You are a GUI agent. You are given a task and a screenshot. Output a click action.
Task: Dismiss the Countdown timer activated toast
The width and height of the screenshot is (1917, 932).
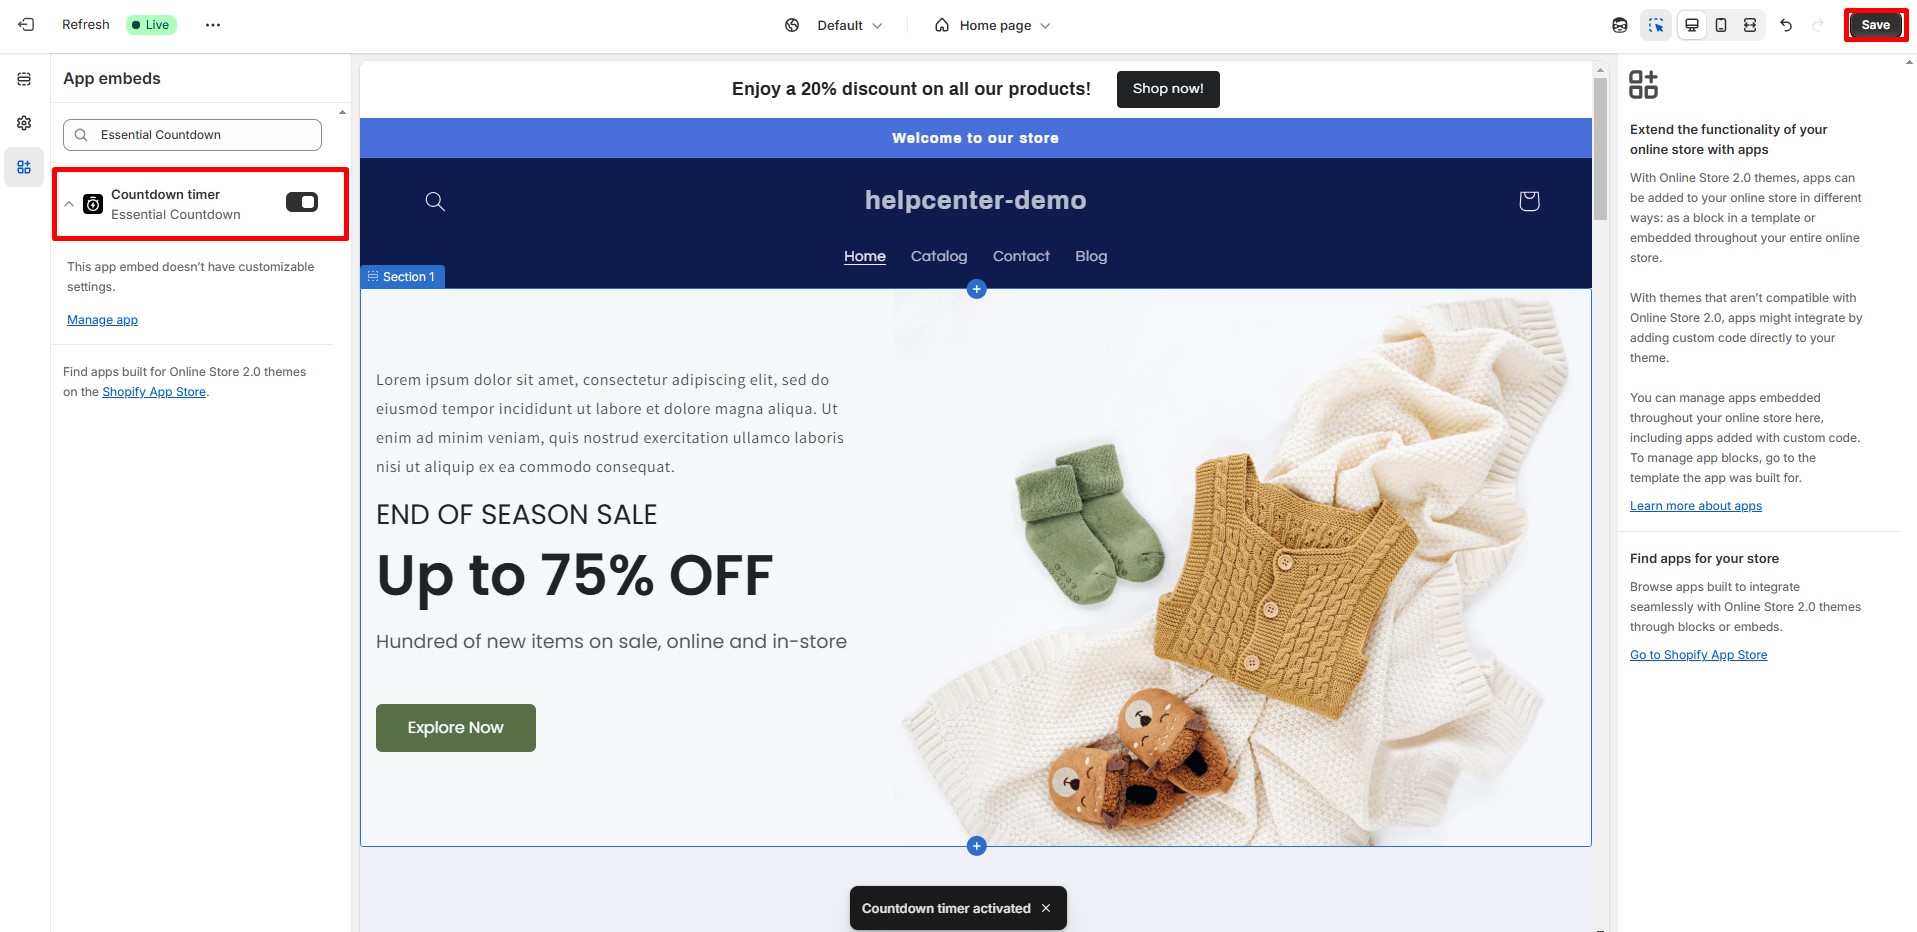[x=1046, y=908]
